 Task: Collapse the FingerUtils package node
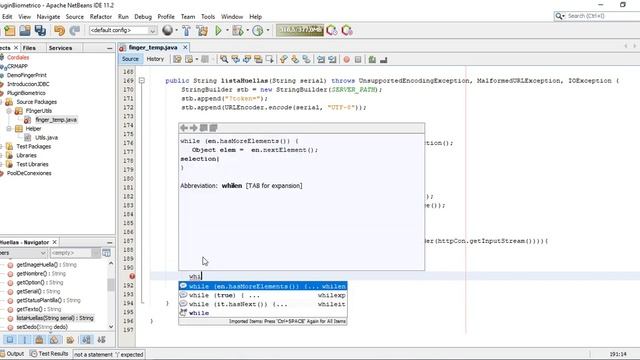[x=9, y=111]
